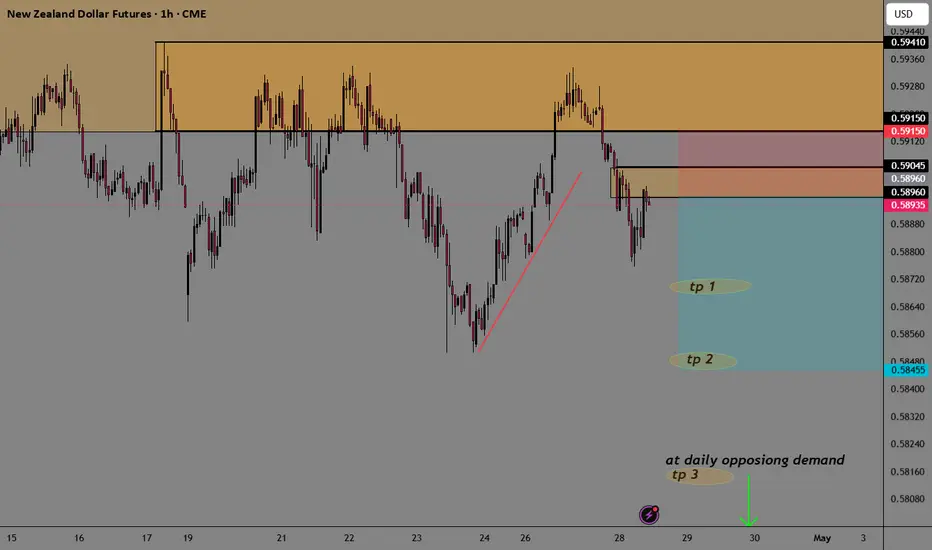Viewport: 932px width, 550px height.
Task: Click the 19 date on time axis
Action: [x=188, y=538]
